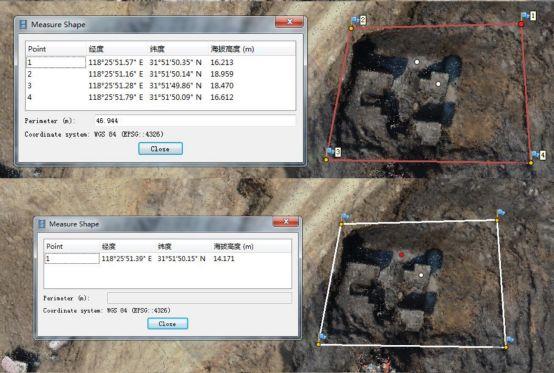Click altitude value 18.959
This screenshot has width=554, height=373.
(222, 74)
